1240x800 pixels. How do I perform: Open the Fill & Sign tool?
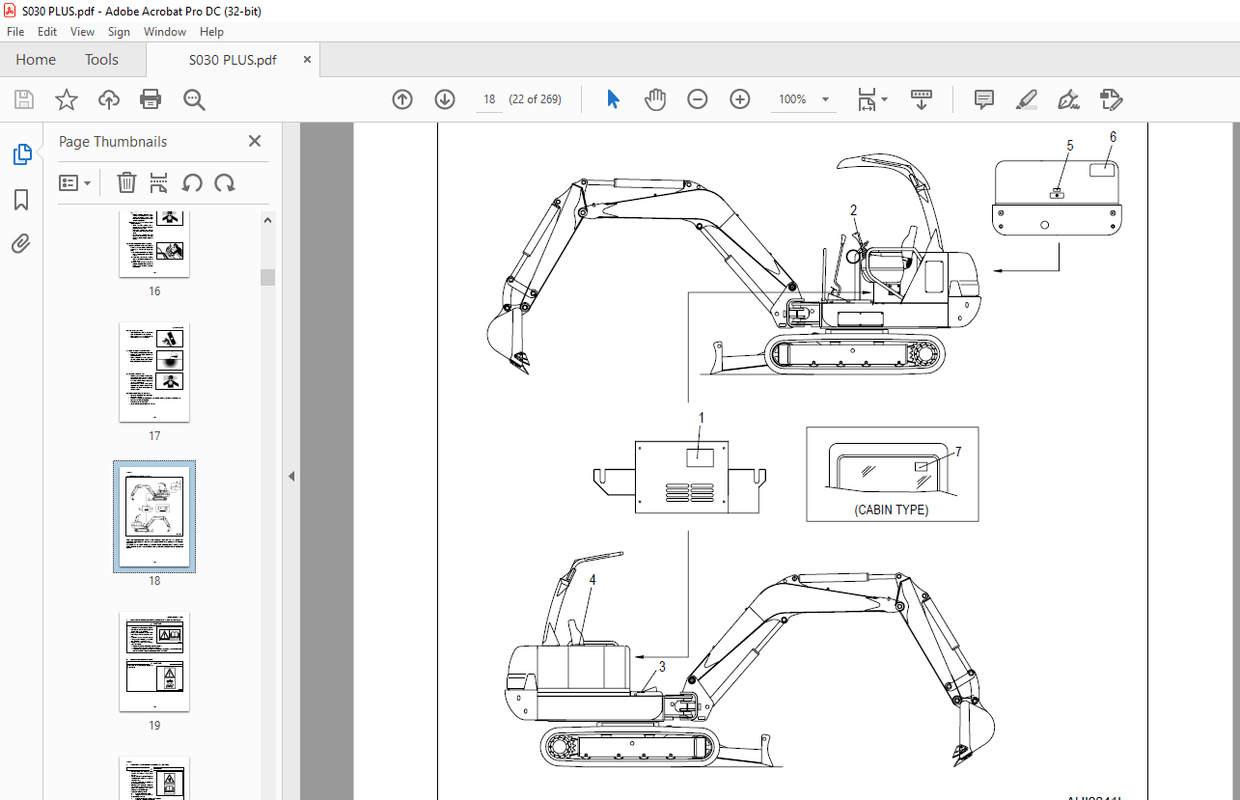tap(1068, 99)
